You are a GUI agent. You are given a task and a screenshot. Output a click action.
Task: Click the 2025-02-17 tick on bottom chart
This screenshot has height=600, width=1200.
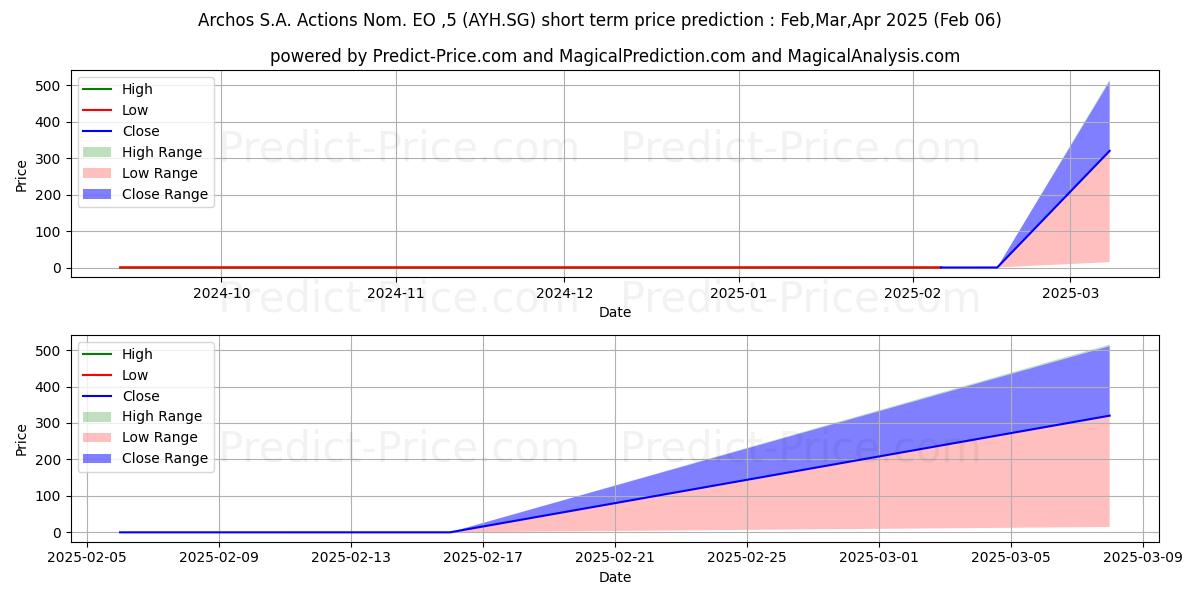click(x=483, y=557)
